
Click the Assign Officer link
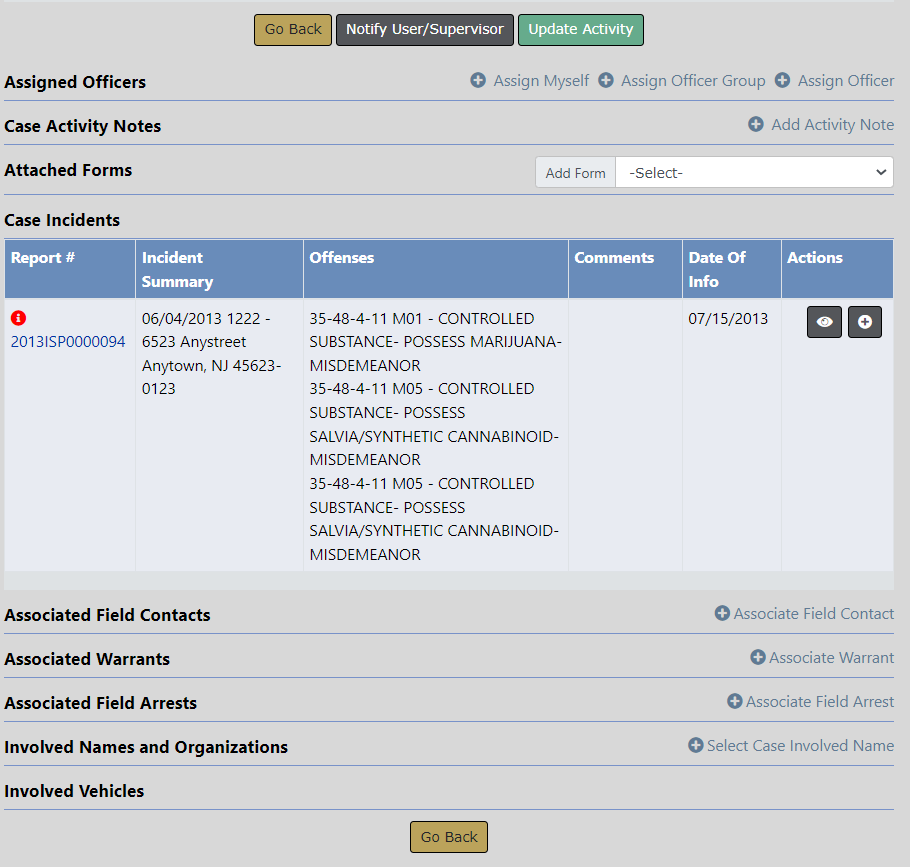point(845,81)
